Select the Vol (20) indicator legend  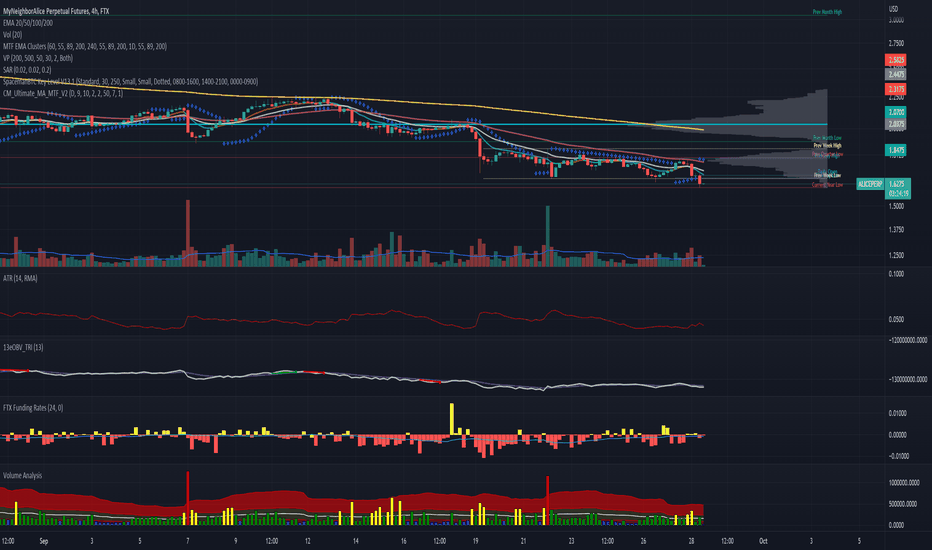pyautogui.click(x=12, y=34)
